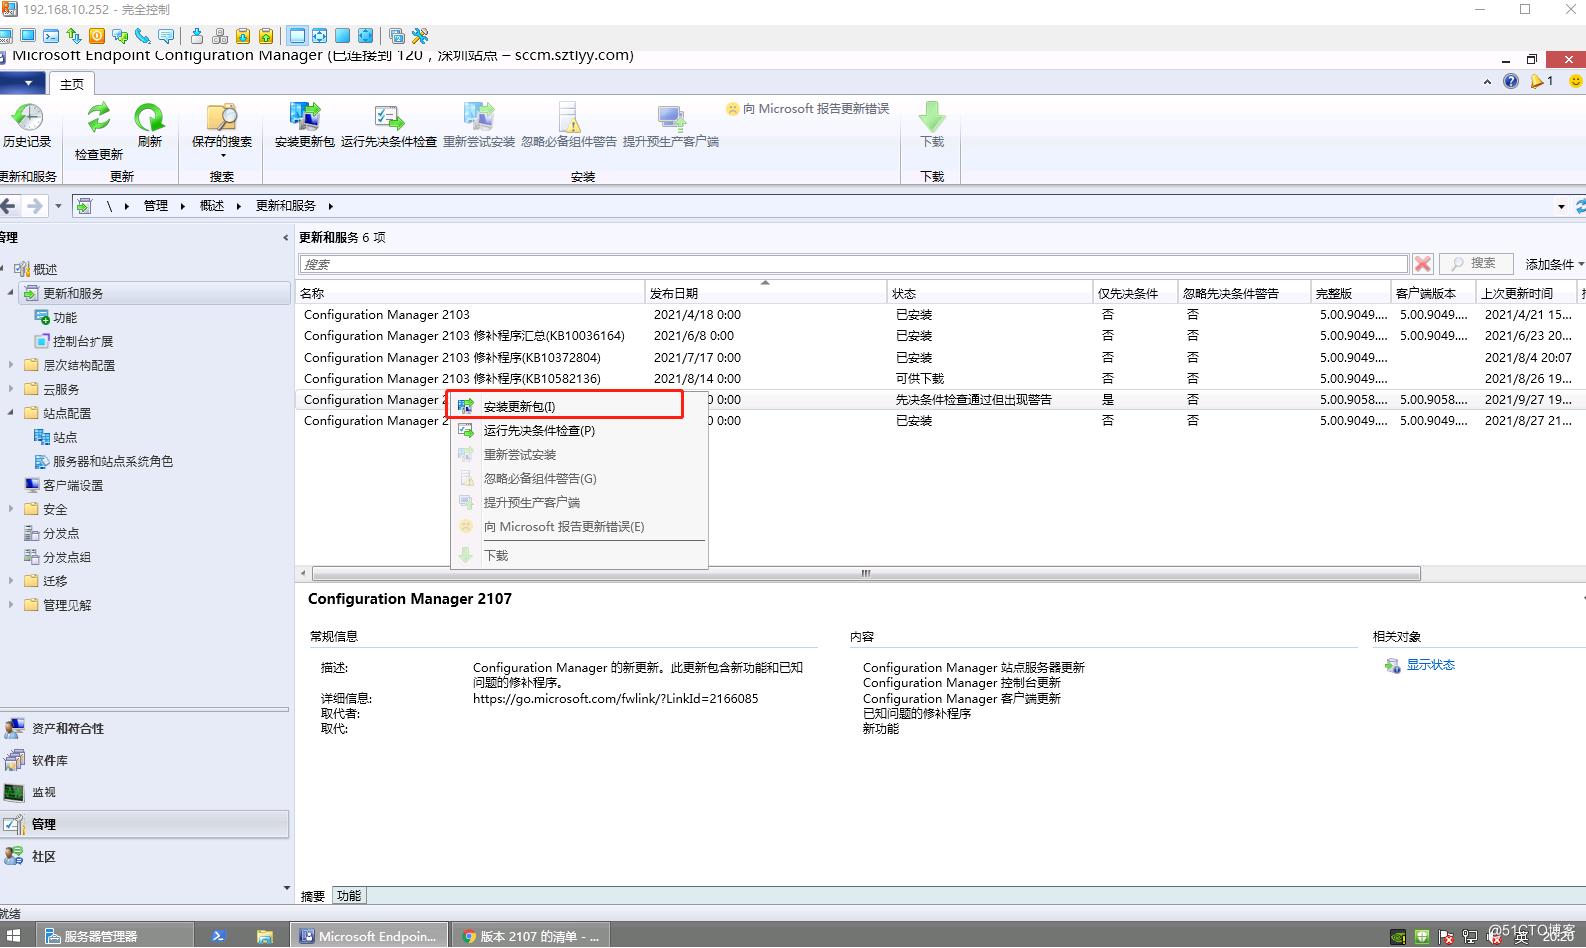Screen dimensions: 1586x948
Task: Open 服务器和站点系统角色 node
Action: [113, 461]
